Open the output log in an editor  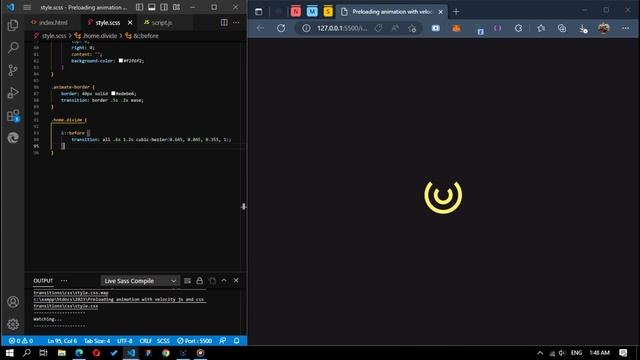[x=212, y=281]
